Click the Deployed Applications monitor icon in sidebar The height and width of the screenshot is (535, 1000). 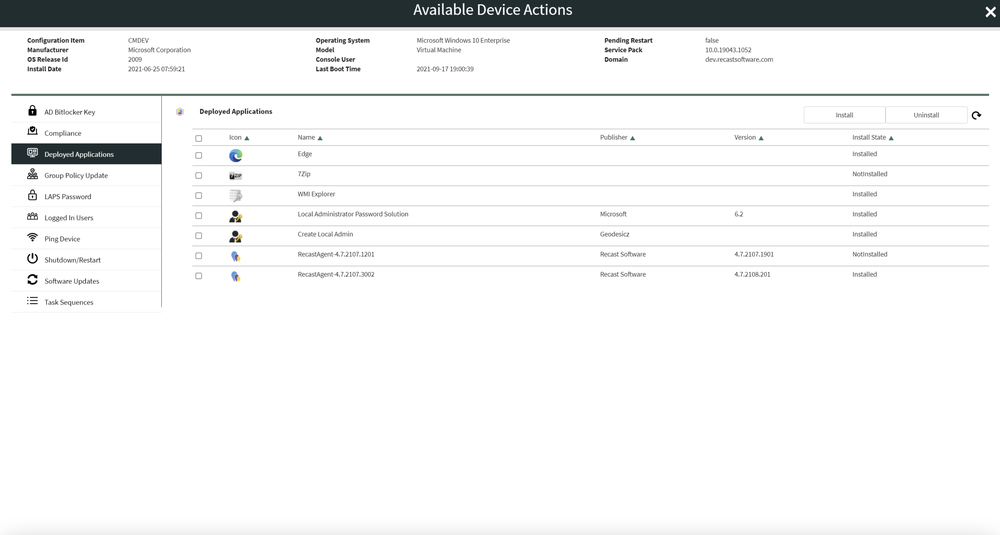(33, 153)
